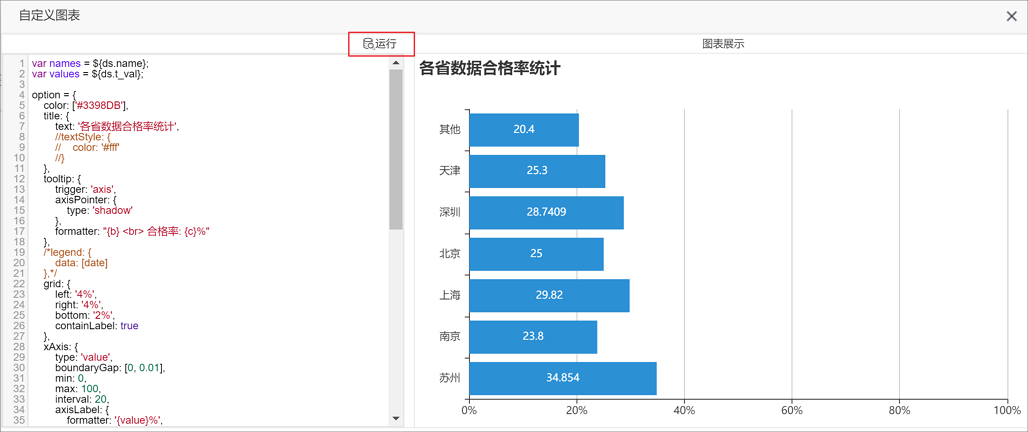Image resolution: width=1028 pixels, height=432 pixels.
Task: Click the 上海 axis label
Action: [450, 295]
